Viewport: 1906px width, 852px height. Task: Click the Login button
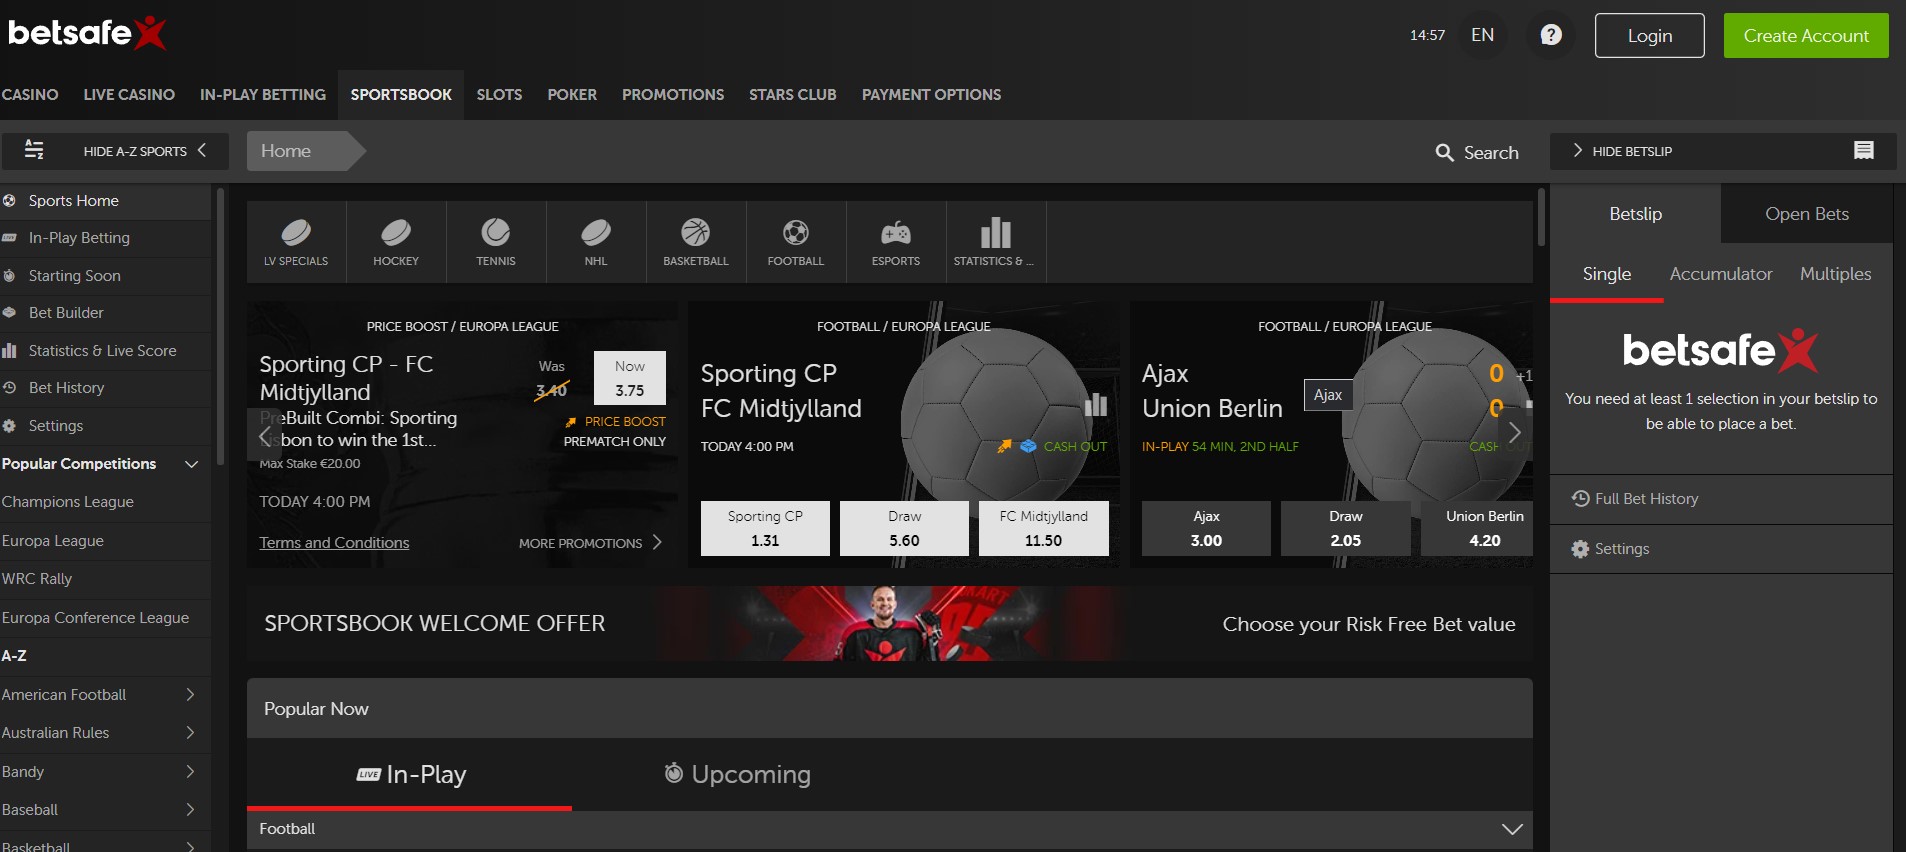(1650, 35)
